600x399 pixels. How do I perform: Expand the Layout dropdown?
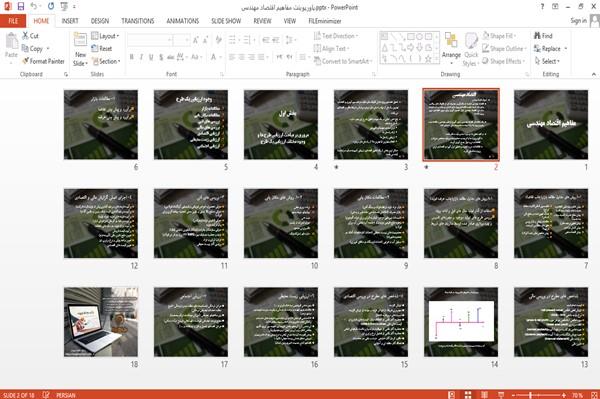[105, 36]
